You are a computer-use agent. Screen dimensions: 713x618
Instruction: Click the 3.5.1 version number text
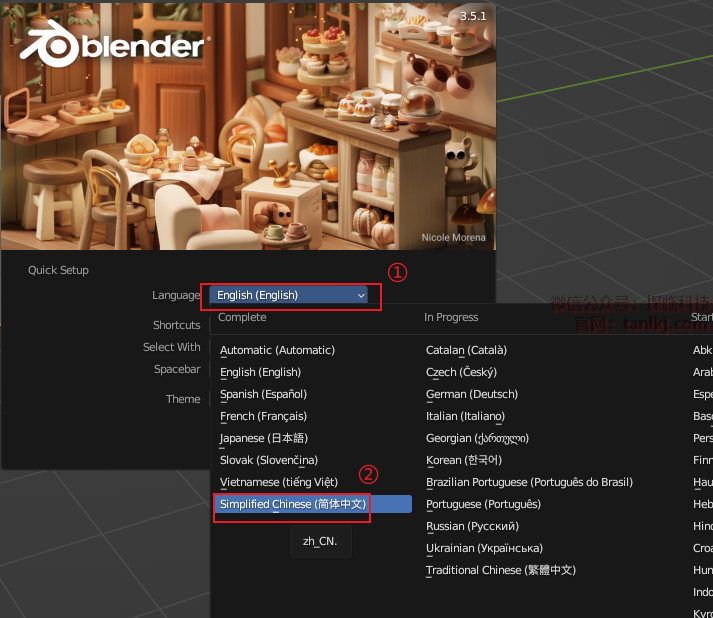coord(473,16)
